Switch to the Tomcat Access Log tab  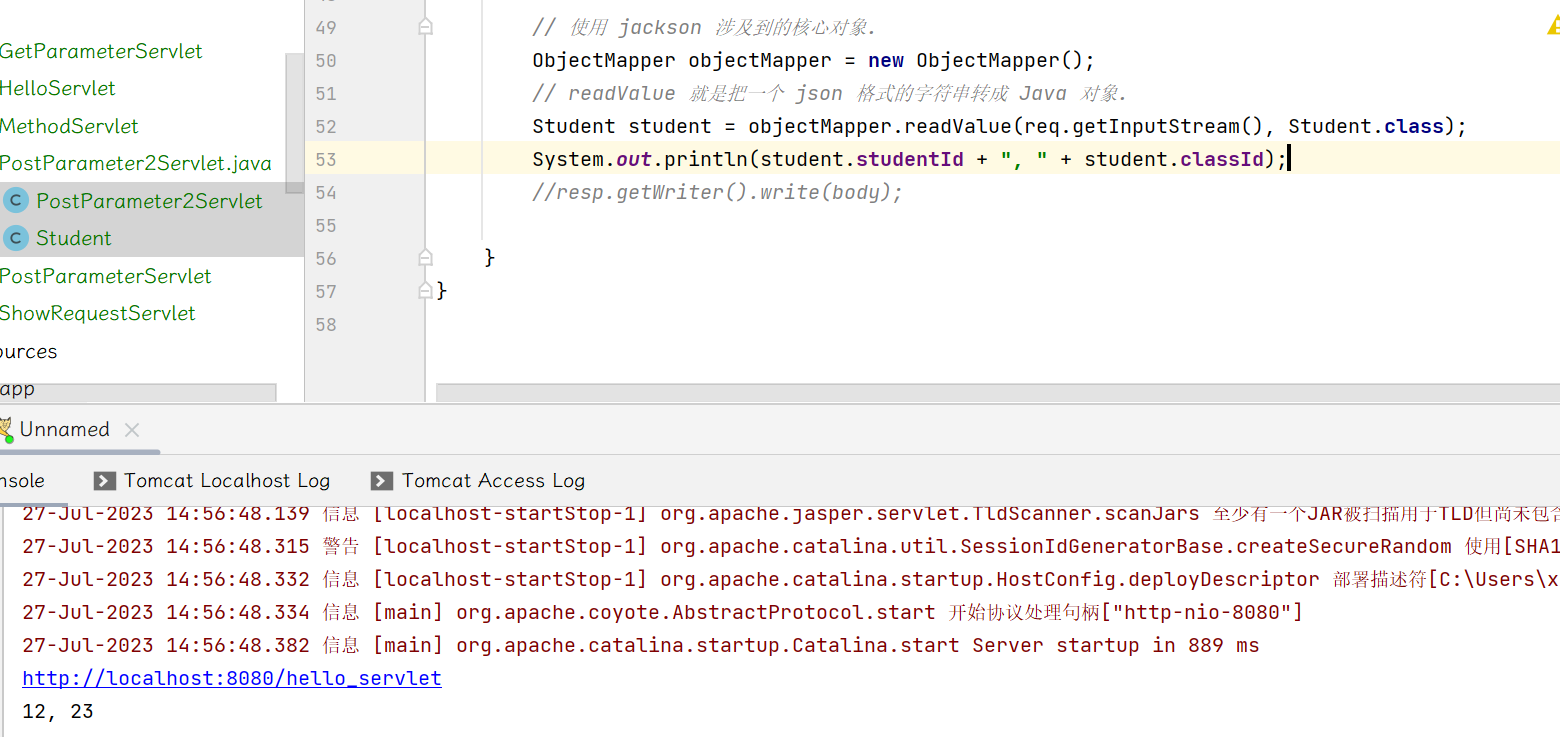coord(478,481)
